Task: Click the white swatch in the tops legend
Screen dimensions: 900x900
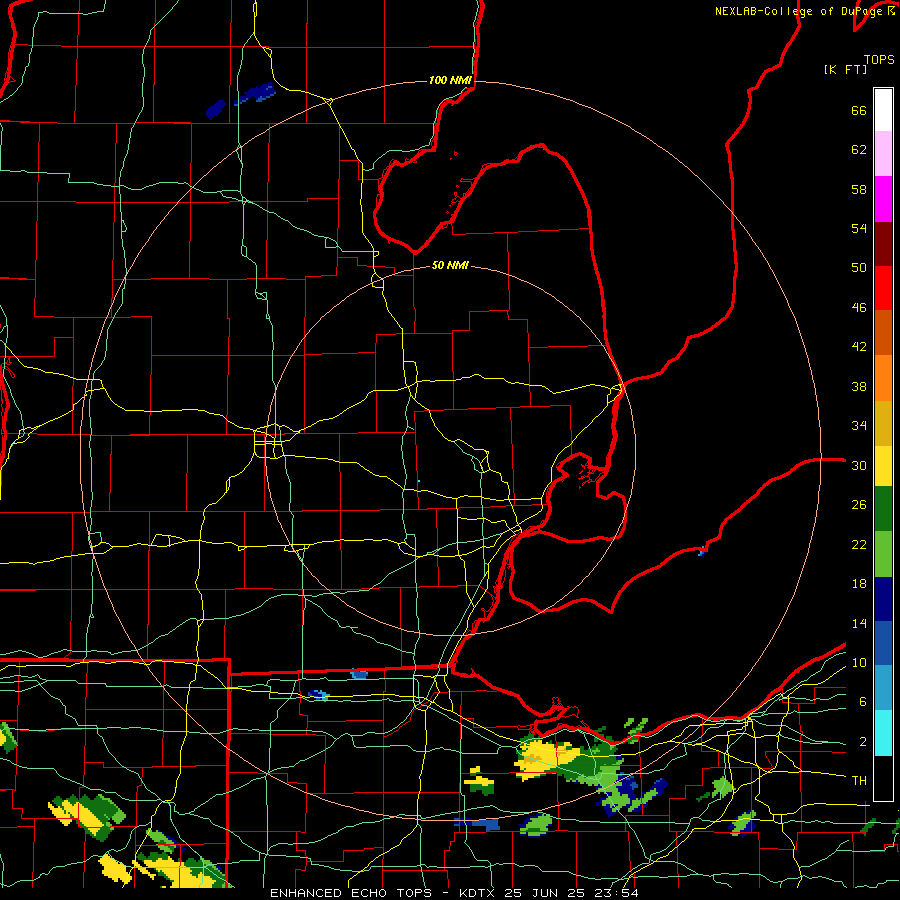Action: [x=883, y=110]
